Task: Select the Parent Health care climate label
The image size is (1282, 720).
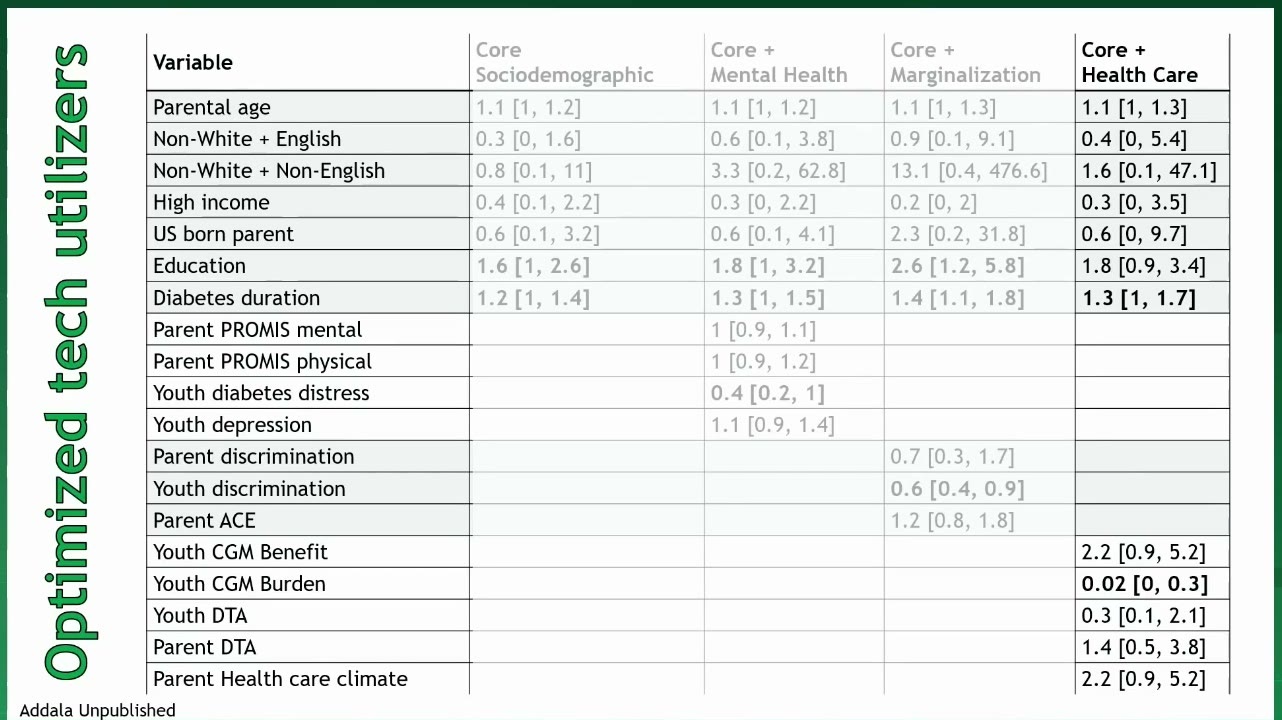Action: click(x=280, y=679)
